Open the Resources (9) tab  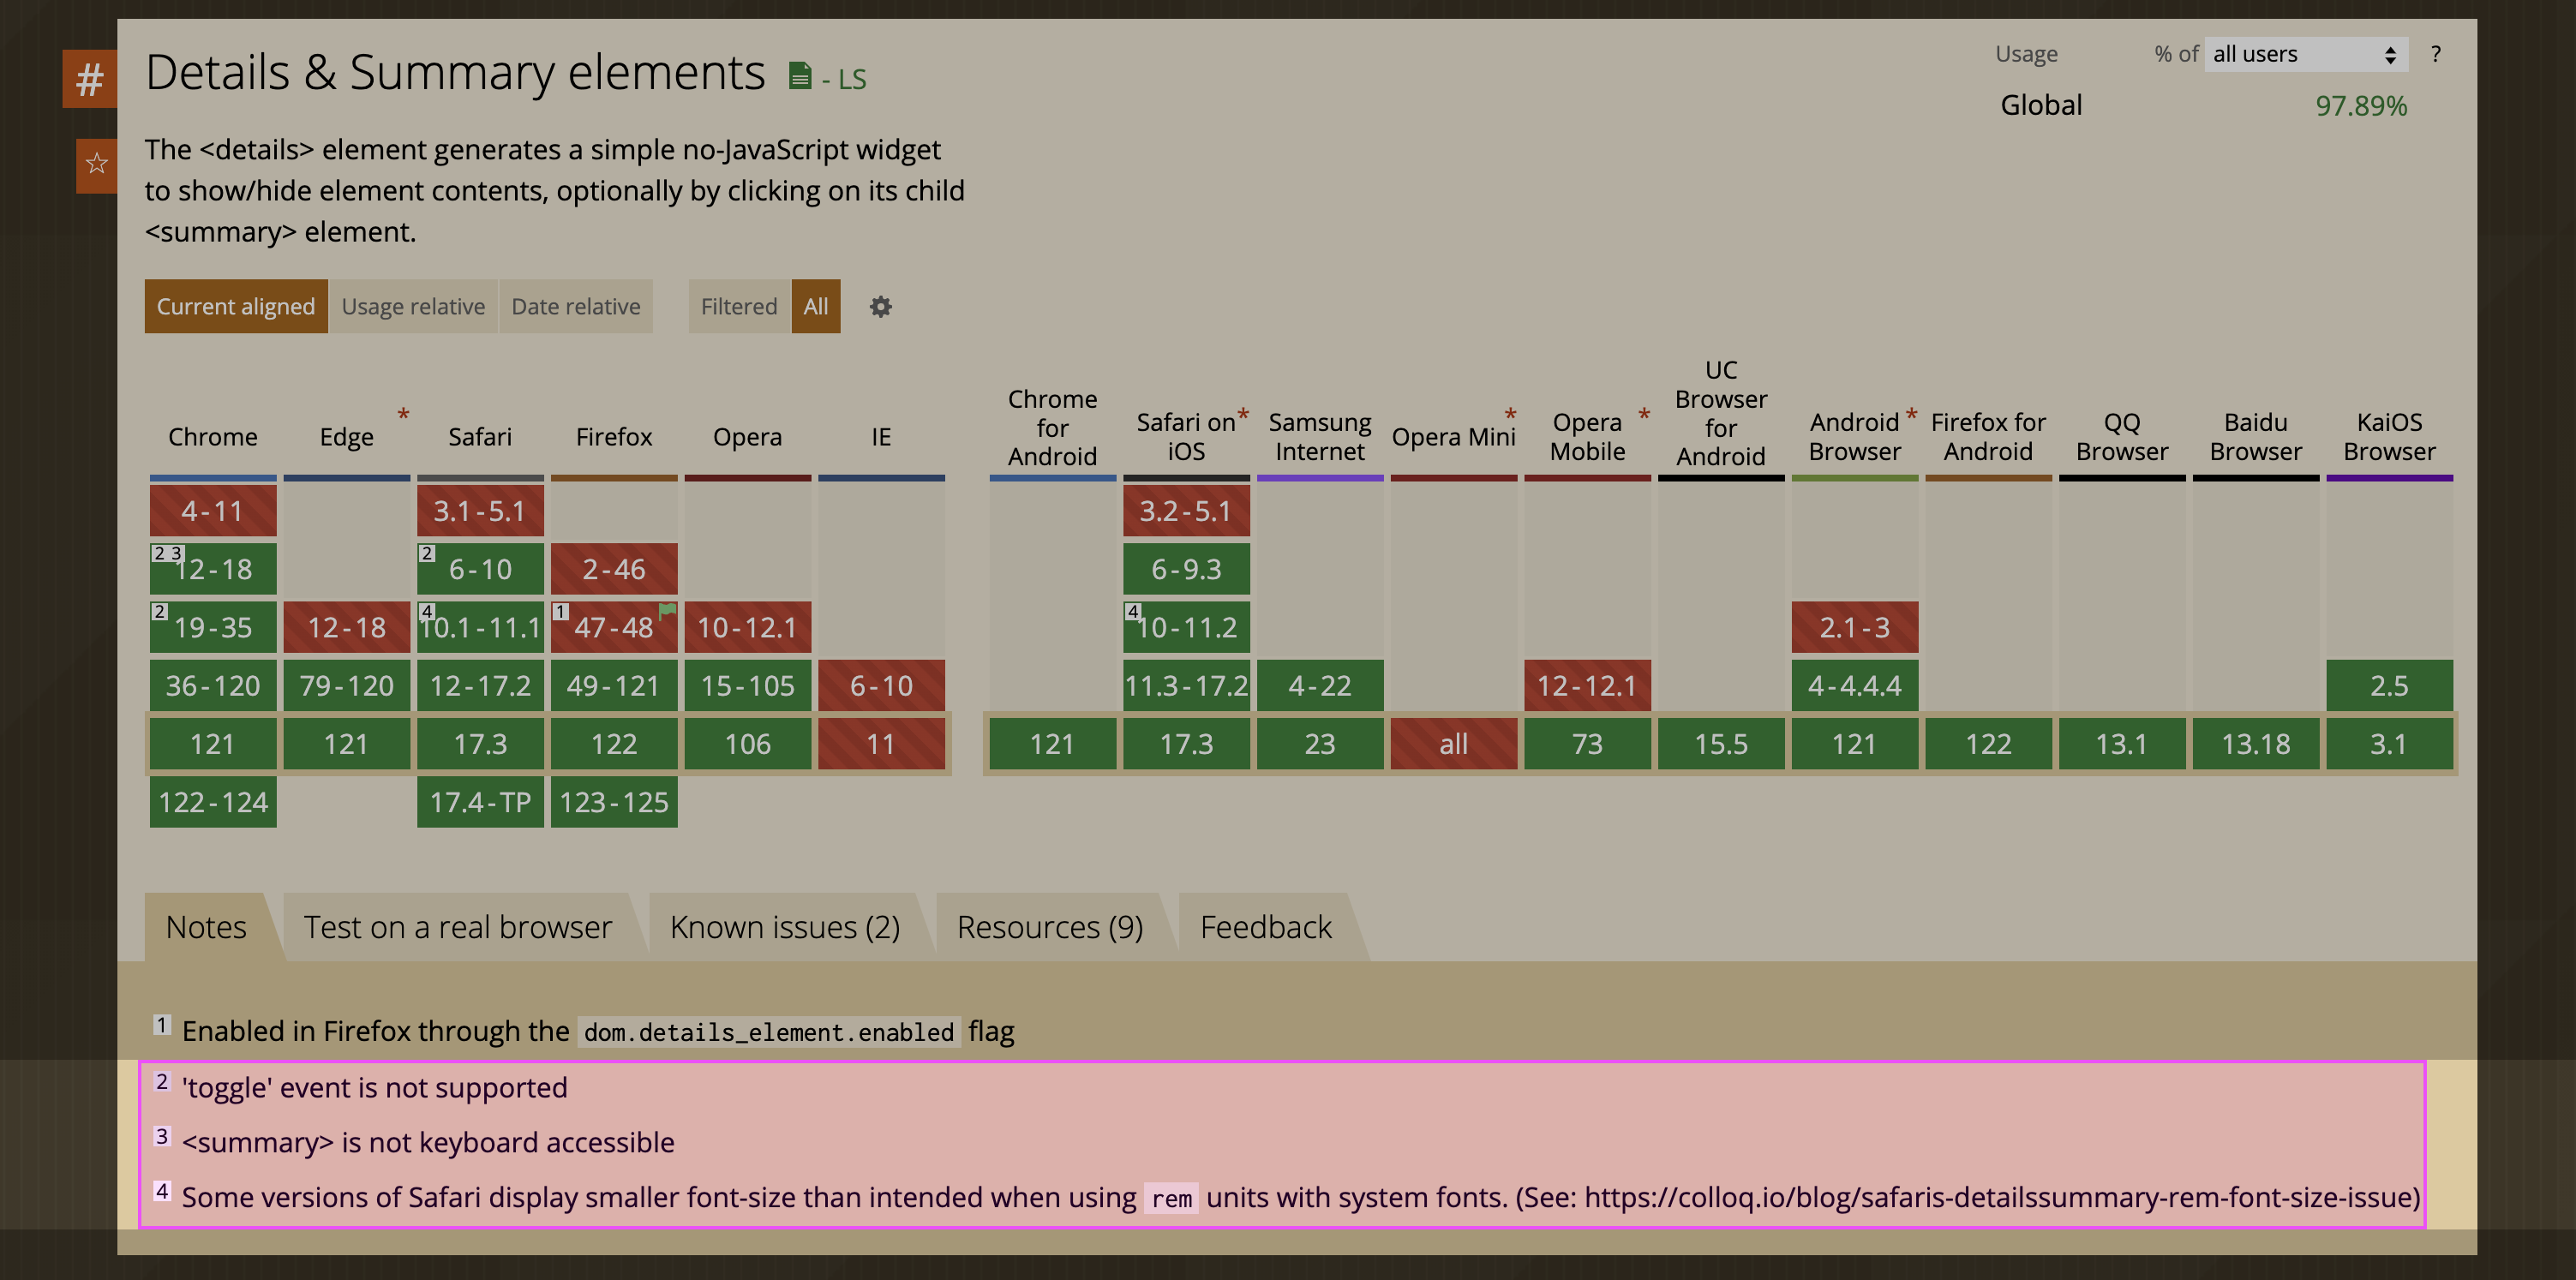tap(1050, 928)
